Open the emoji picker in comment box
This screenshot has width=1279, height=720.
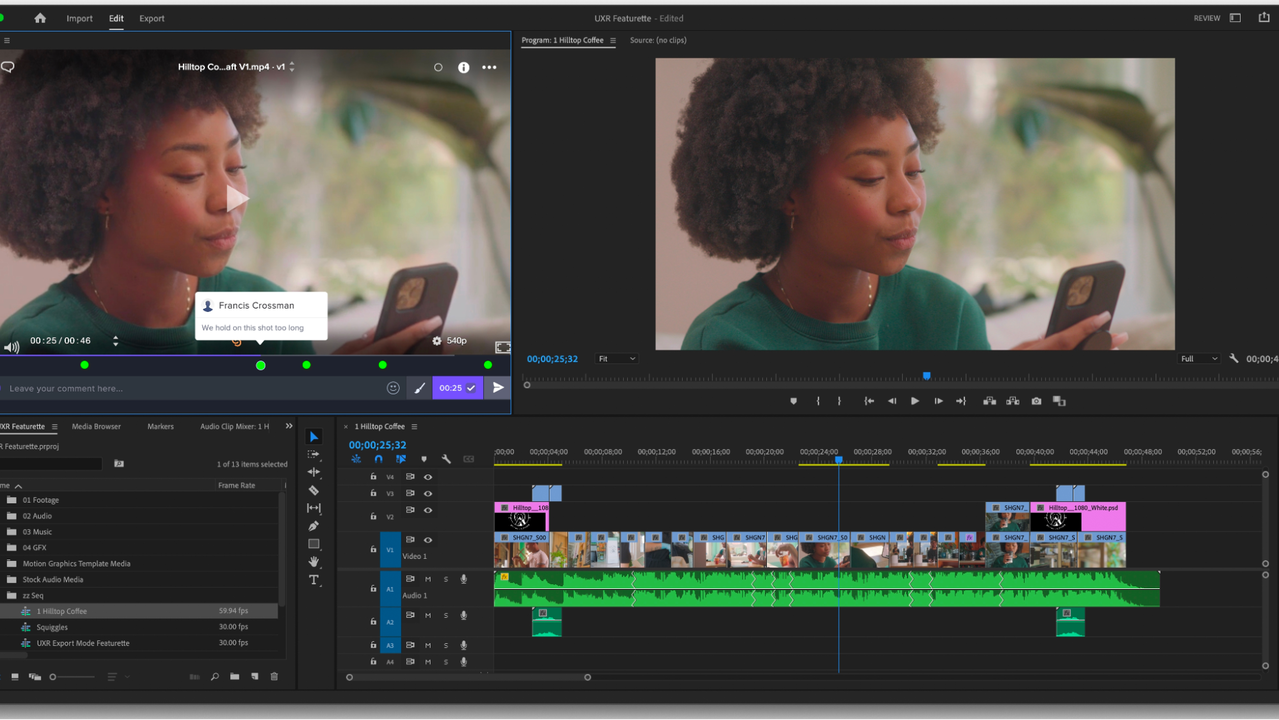pyautogui.click(x=393, y=388)
